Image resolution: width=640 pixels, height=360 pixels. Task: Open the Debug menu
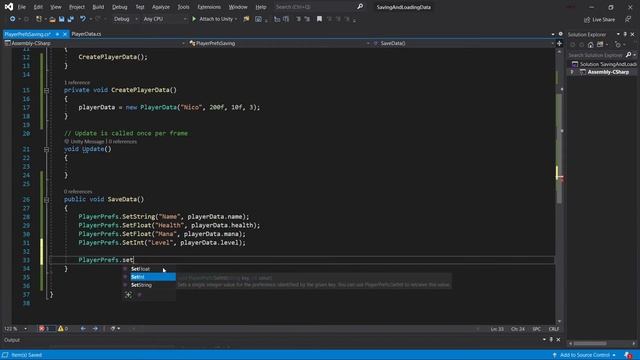(120, 7)
